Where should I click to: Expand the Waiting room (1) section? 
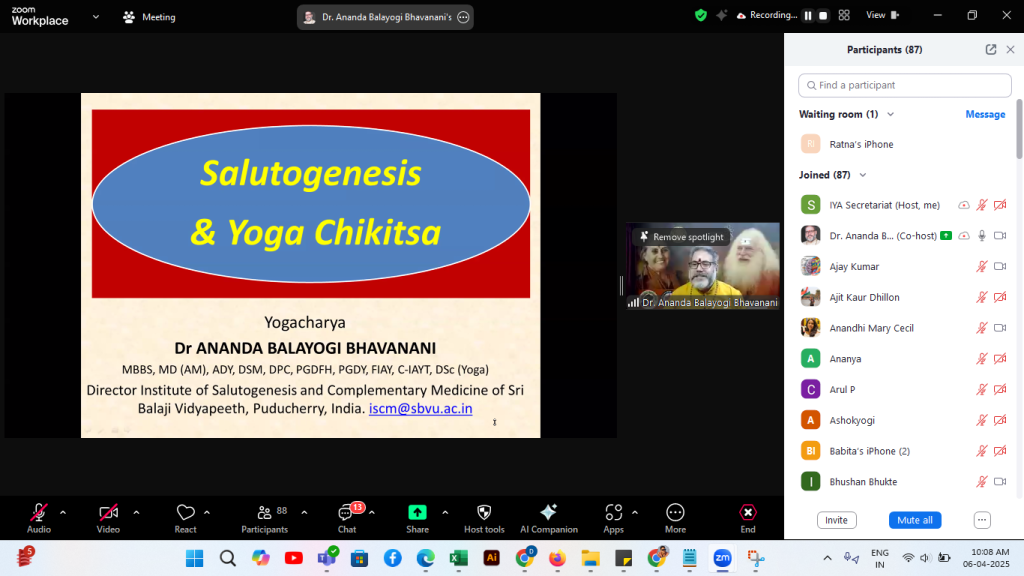click(x=890, y=115)
